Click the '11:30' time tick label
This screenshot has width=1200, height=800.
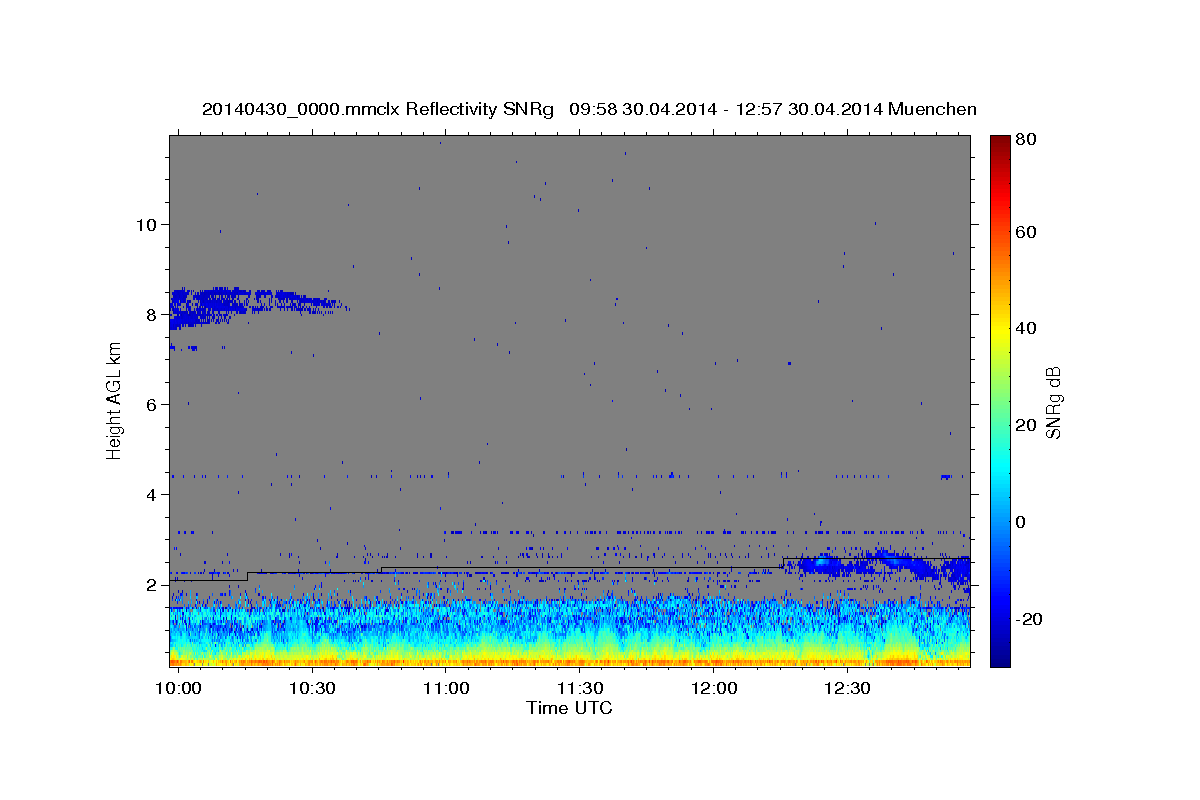click(580, 689)
